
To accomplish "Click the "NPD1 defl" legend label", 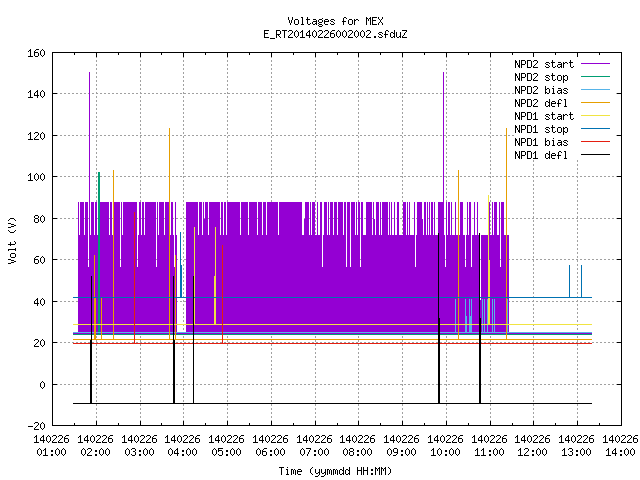I will tap(541, 156).
